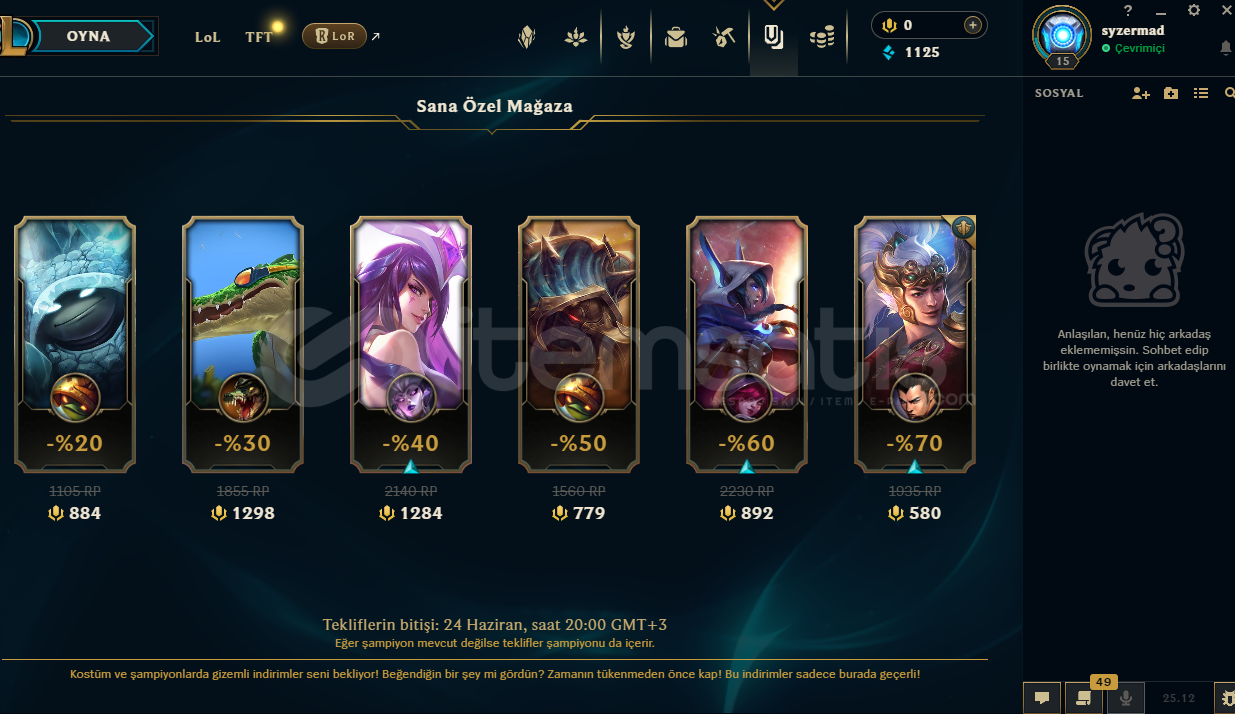The height and width of the screenshot is (714, 1235).
Task: Open the Store coins icon
Action: click(822, 38)
